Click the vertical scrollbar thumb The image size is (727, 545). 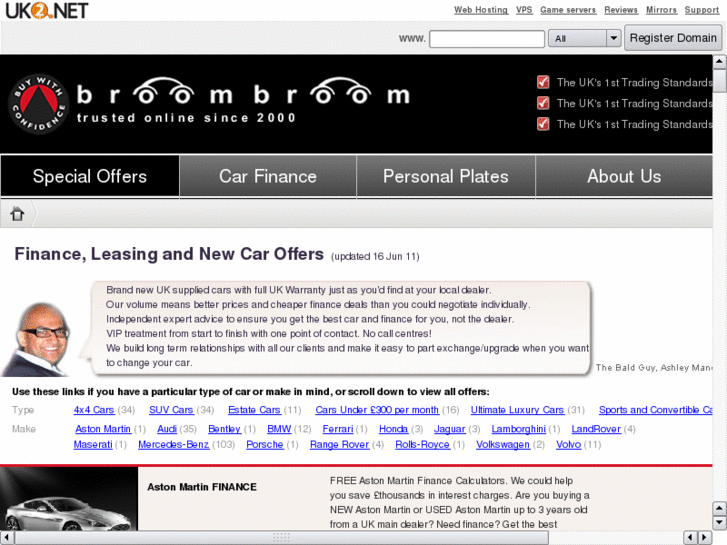(719, 80)
